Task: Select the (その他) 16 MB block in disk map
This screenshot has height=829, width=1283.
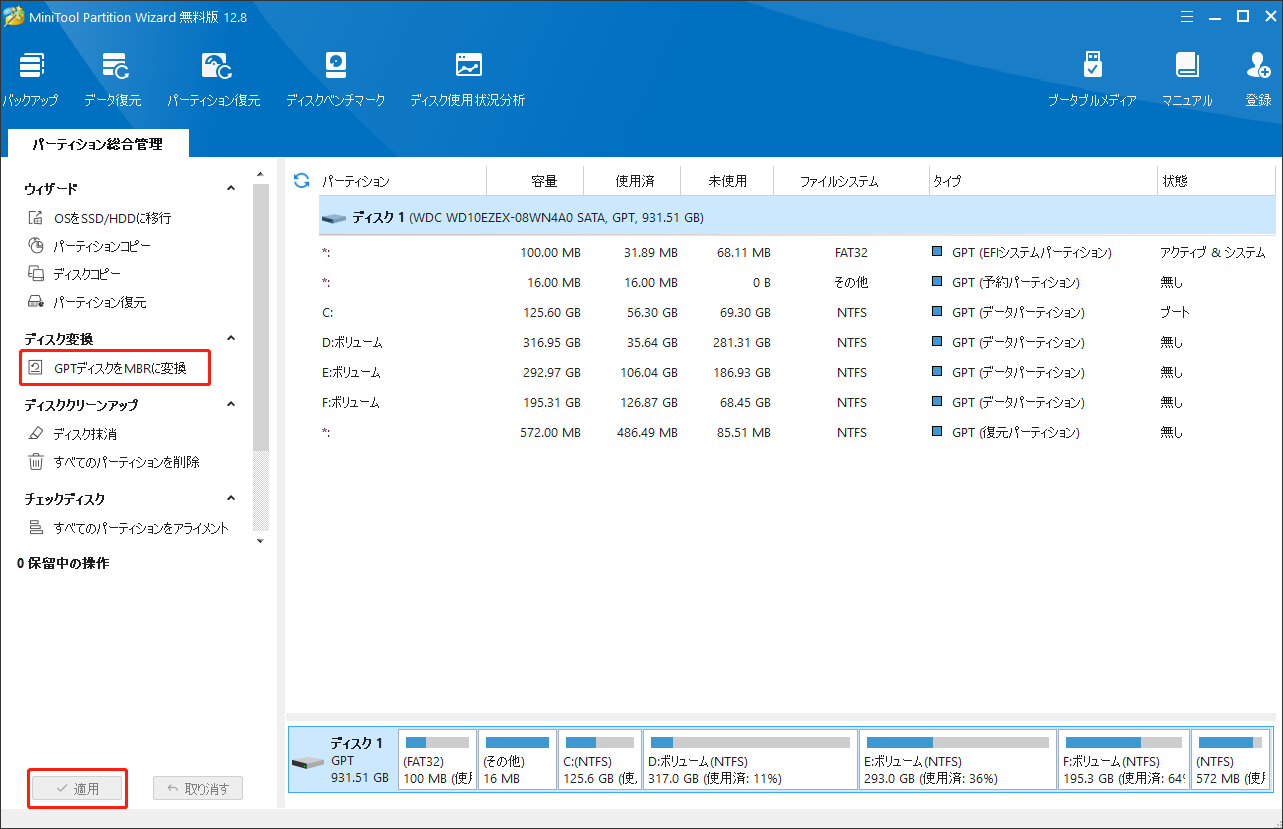Action: coord(517,760)
